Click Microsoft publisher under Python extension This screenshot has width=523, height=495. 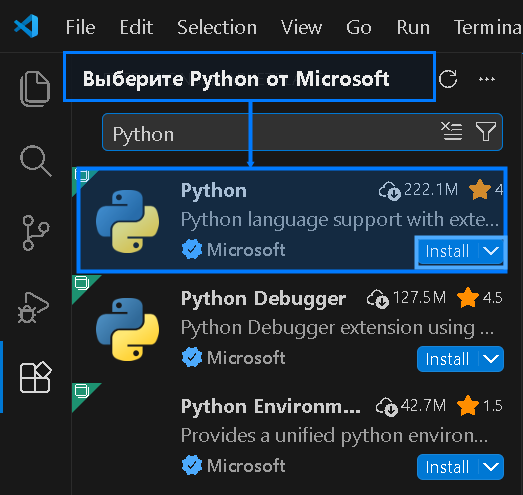(246, 250)
